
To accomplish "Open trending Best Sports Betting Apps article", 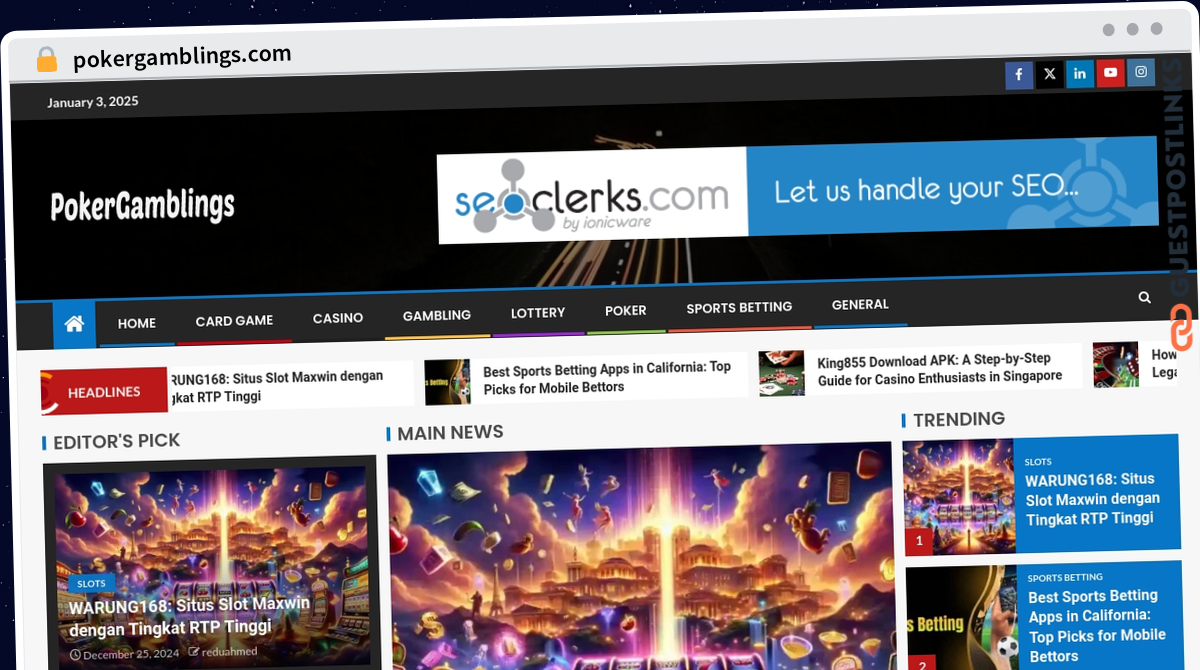I will (1097, 625).
